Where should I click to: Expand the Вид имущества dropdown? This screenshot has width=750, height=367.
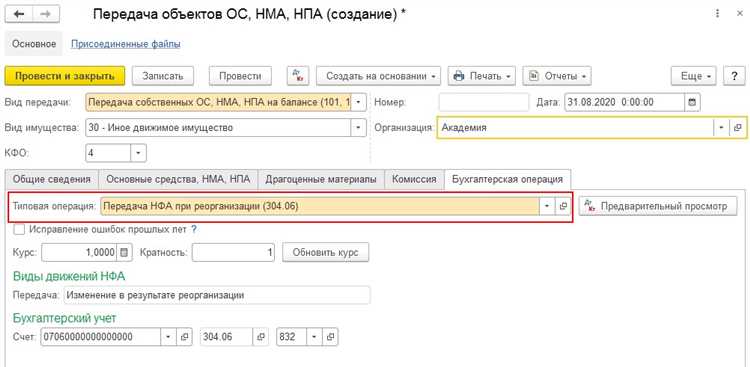pos(359,128)
